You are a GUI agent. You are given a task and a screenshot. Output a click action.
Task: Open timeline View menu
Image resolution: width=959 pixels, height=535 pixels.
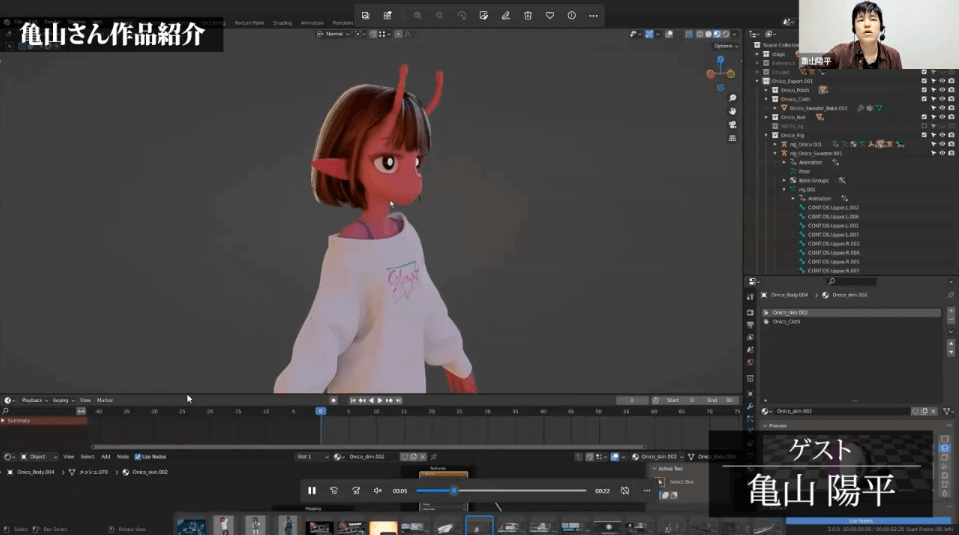(x=85, y=400)
